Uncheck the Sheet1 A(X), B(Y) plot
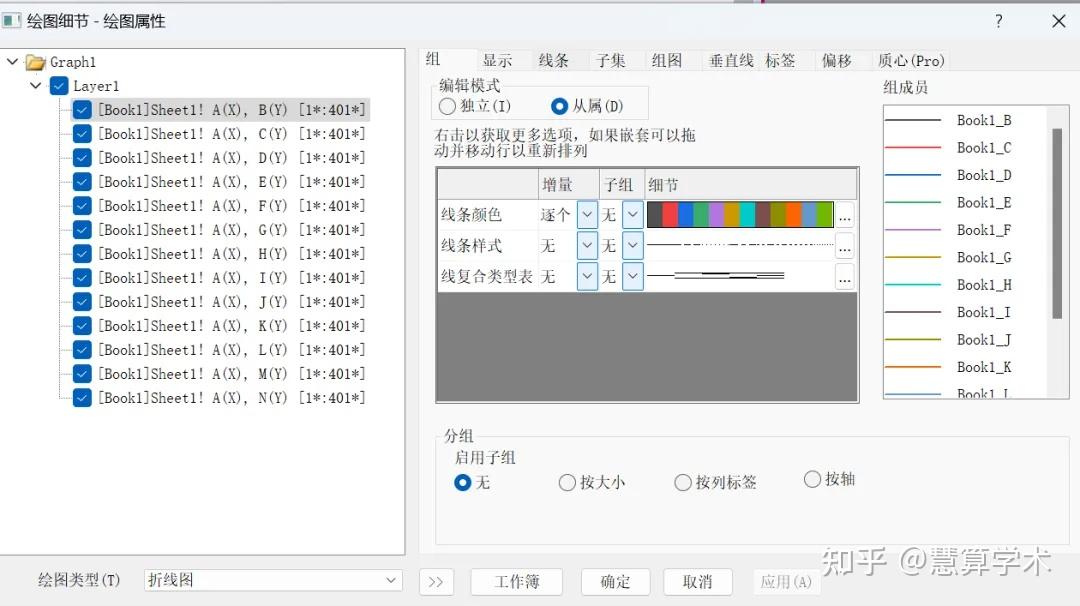The width and height of the screenshot is (1080, 606). [81, 109]
